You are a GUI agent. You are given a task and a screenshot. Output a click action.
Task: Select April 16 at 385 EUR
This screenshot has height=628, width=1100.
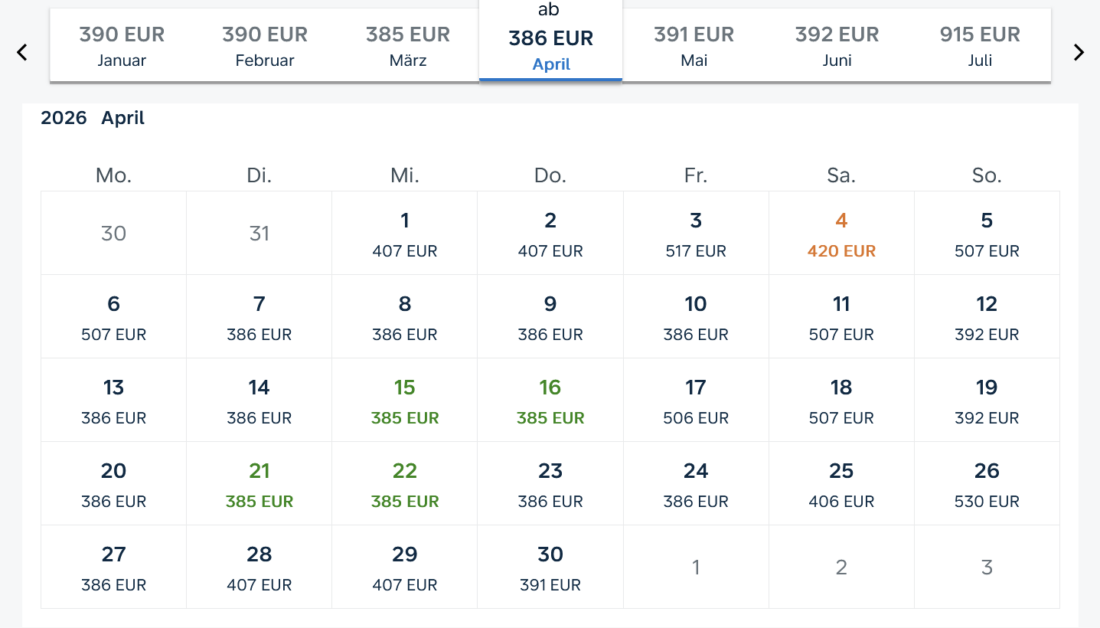pos(550,401)
